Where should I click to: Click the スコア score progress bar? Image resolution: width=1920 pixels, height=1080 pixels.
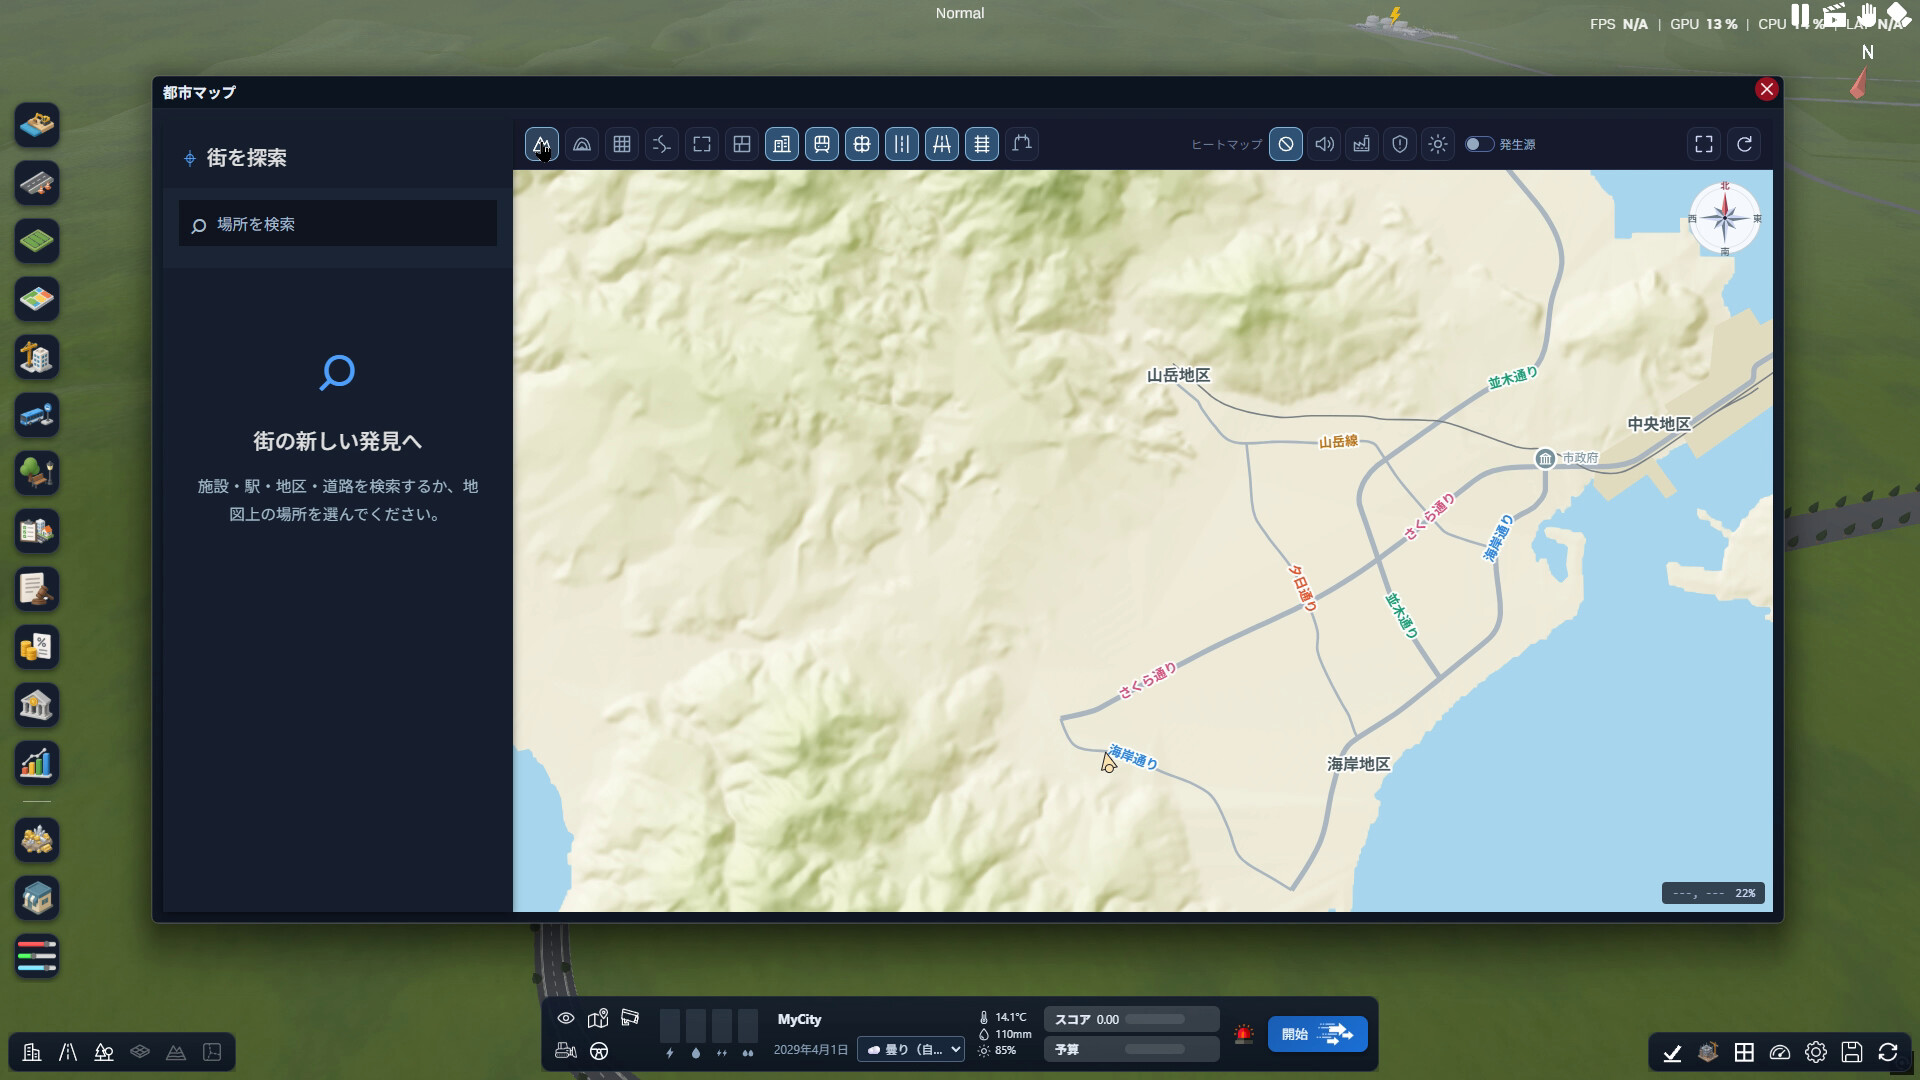(1155, 1019)
